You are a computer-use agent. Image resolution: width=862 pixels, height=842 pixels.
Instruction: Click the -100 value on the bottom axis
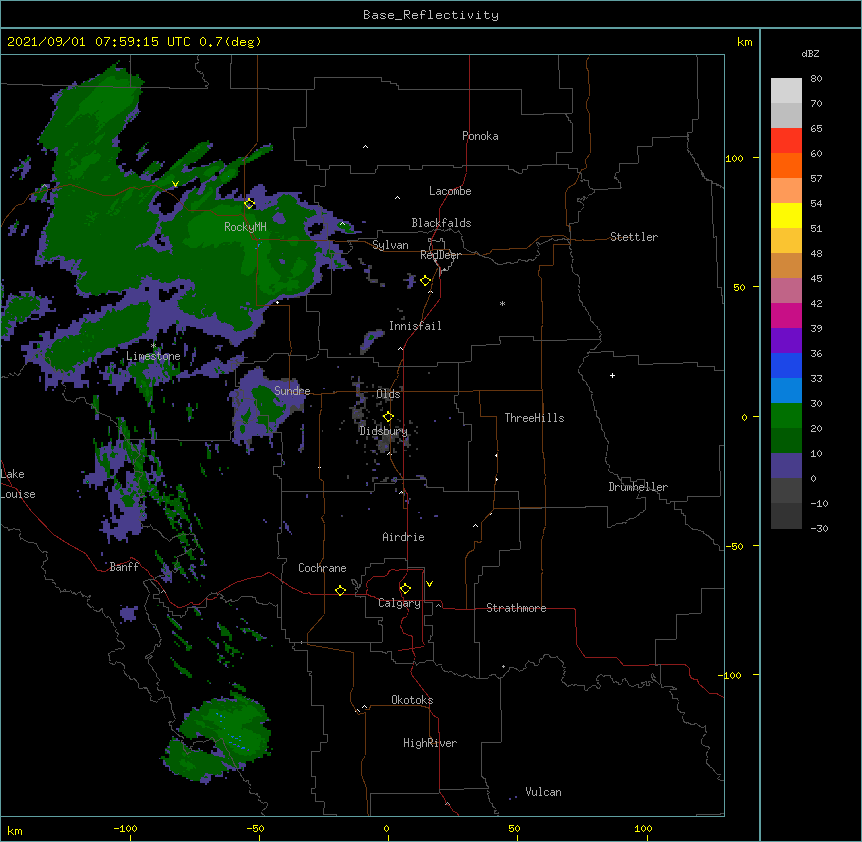[125, 828]
